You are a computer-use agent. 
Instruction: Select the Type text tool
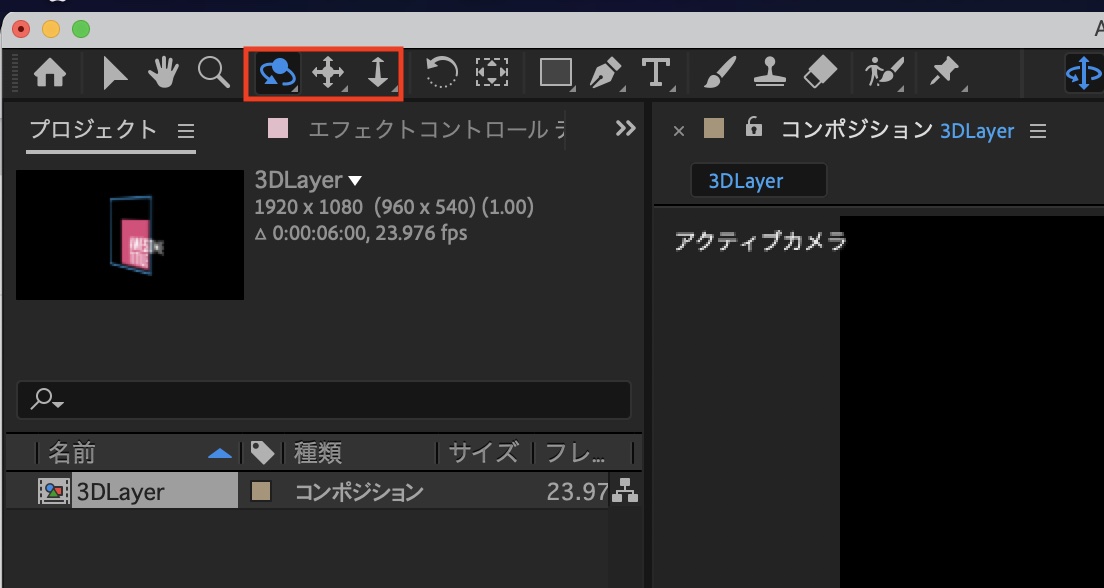[x=656, y=73]
